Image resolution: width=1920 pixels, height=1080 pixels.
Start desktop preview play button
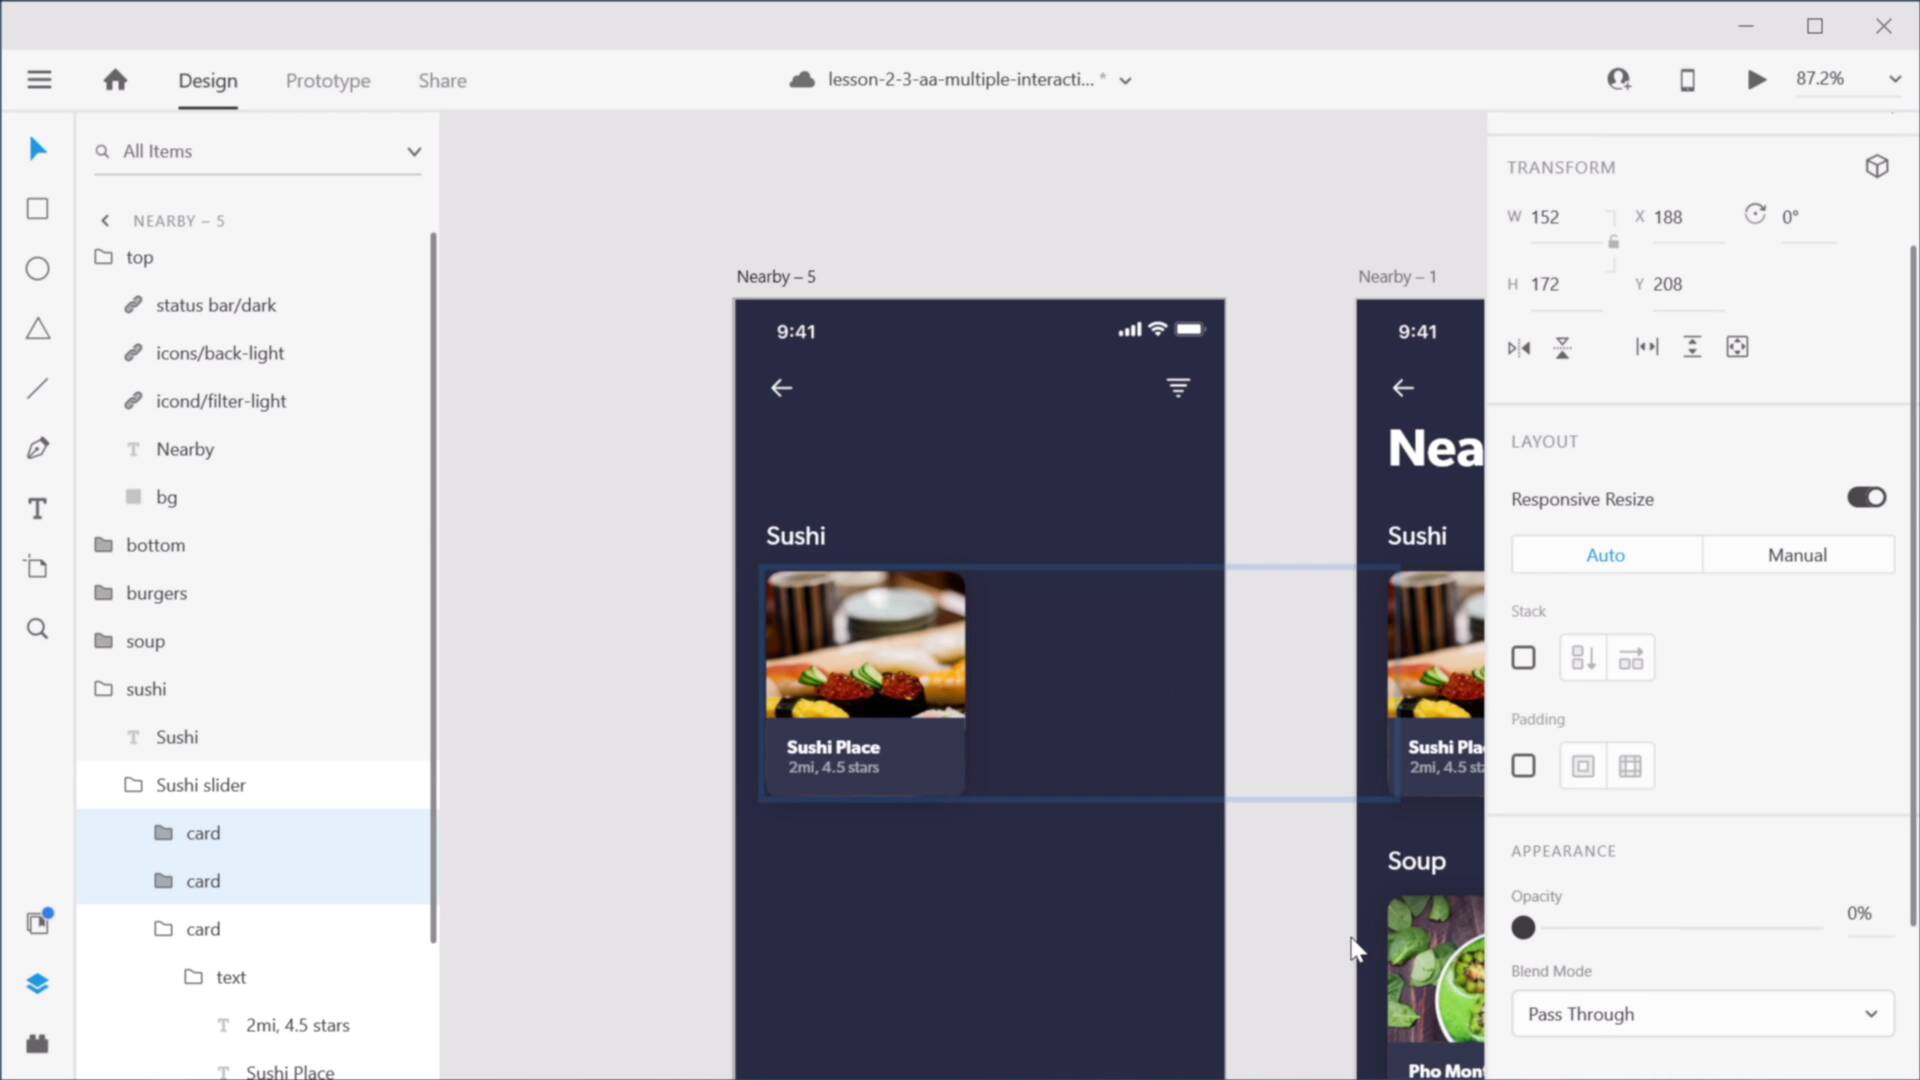1756,80
